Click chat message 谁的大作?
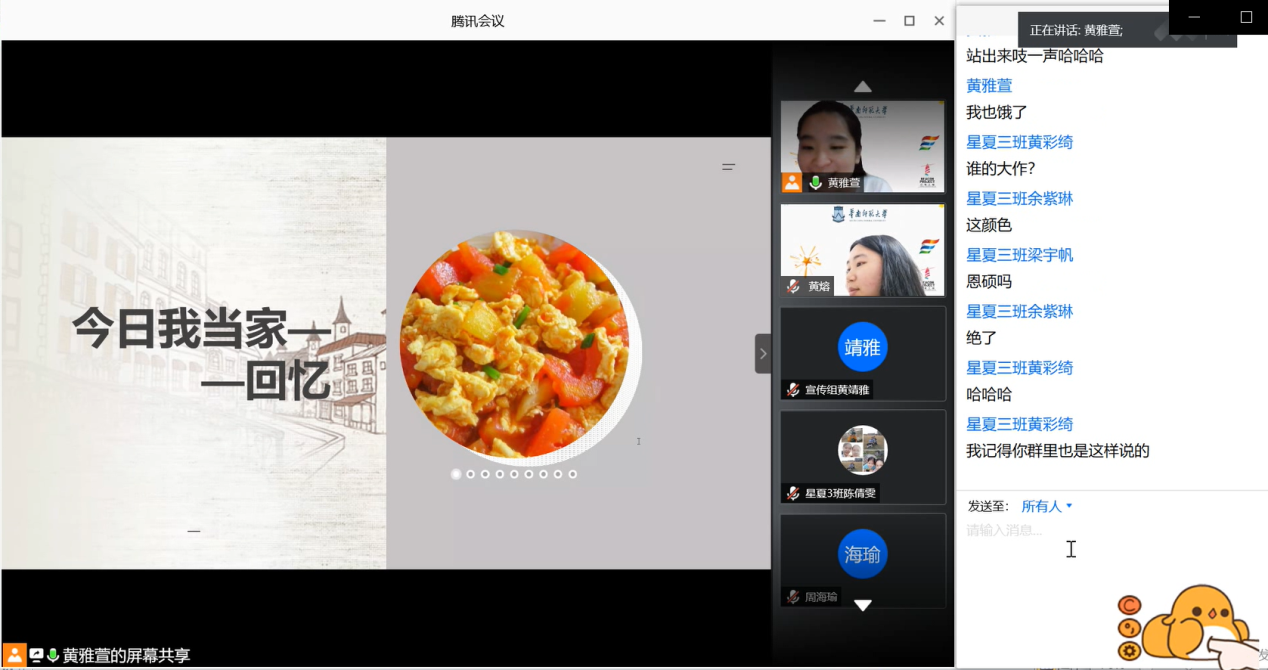 click(x=1001, y=169)
